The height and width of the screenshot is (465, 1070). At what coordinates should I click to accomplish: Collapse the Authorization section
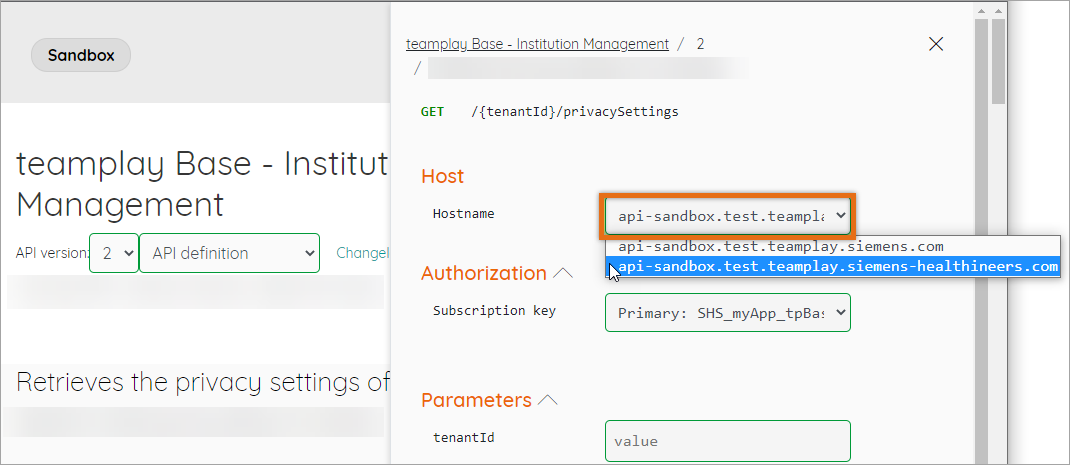563,273
